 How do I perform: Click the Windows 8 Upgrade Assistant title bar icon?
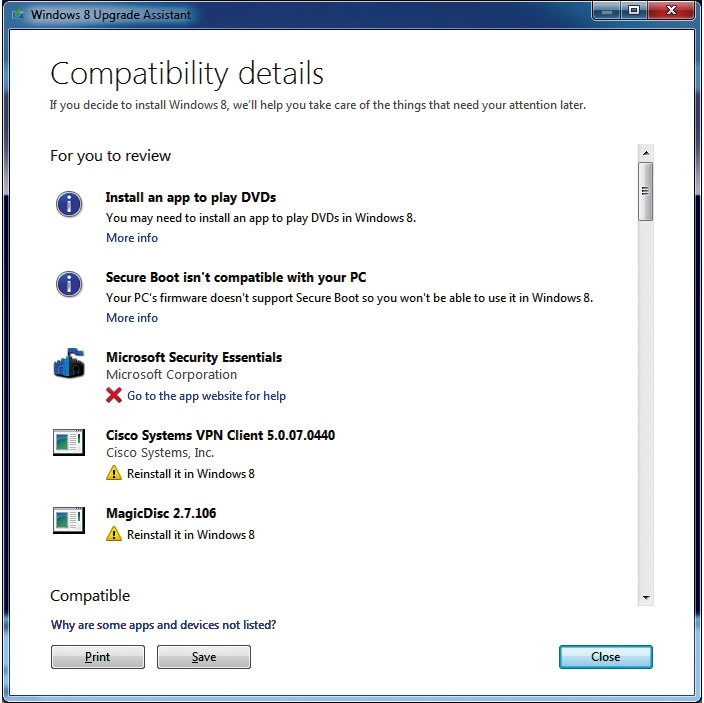pos(18,14)
